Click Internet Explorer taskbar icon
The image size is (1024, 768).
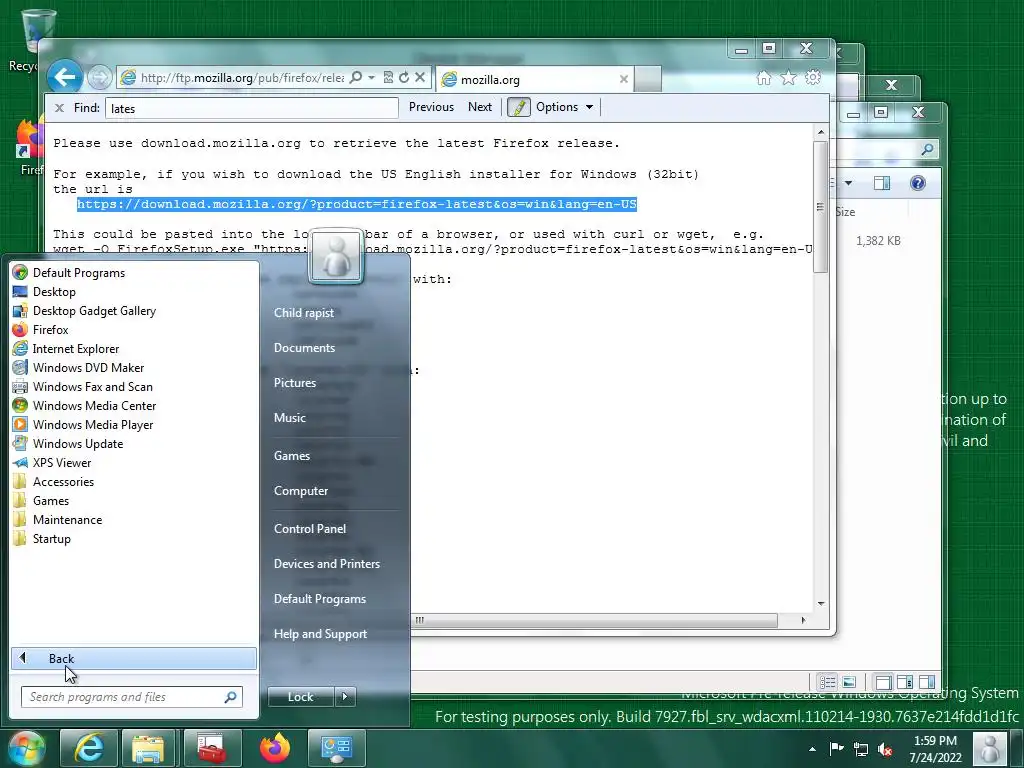(88, 748)
